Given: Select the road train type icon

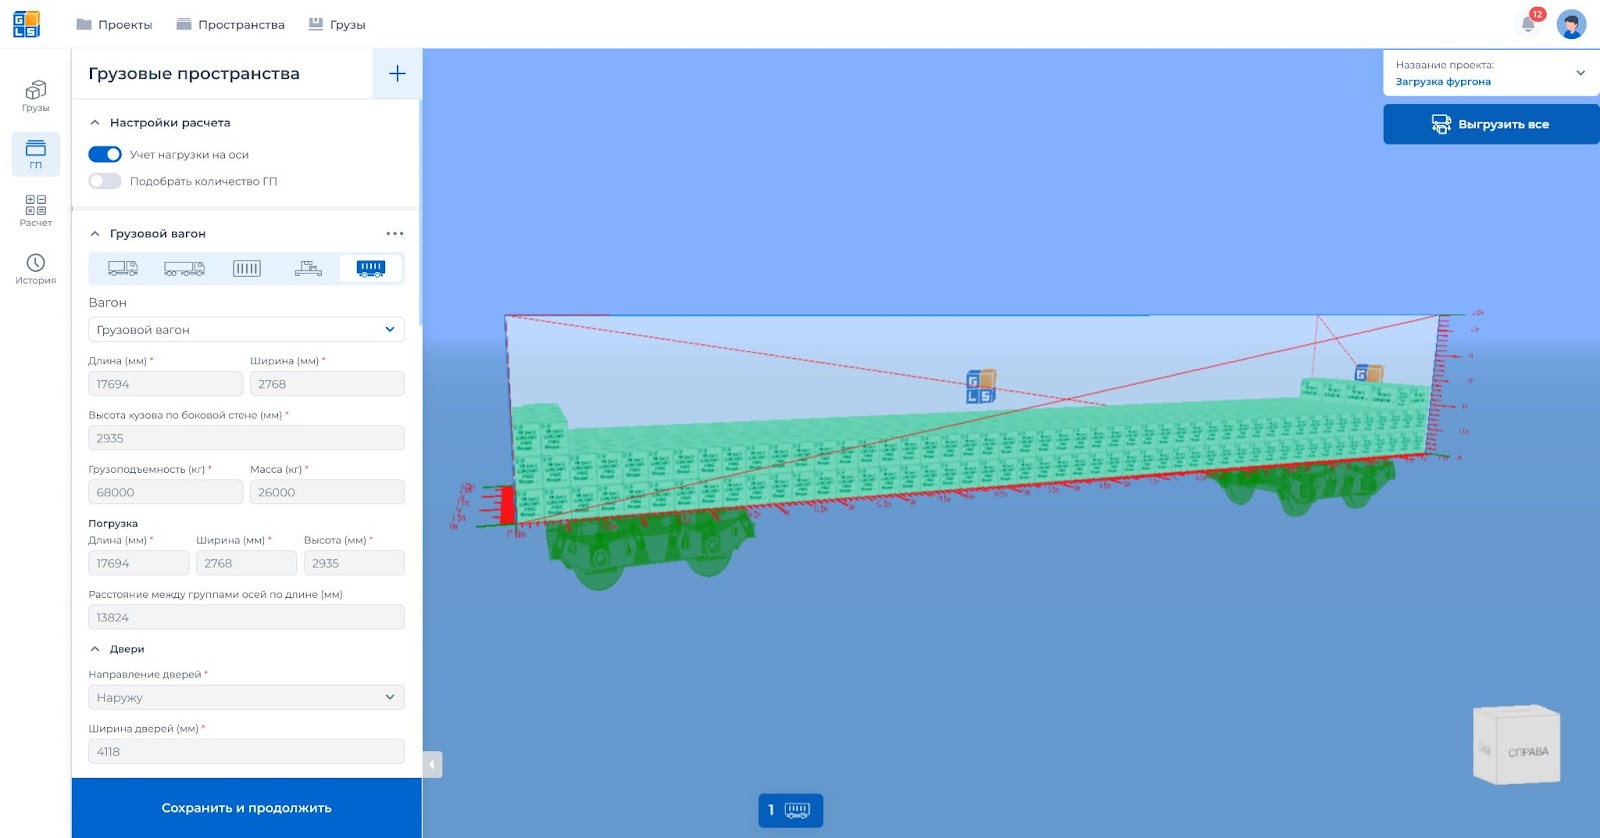Looking at the screenshot, I should click(x=185, y=268).
